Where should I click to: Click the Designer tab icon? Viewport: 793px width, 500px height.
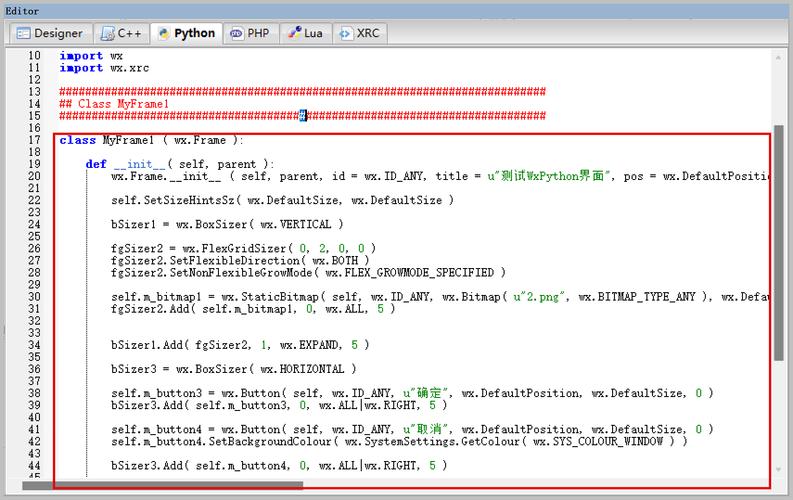point(22,33)
